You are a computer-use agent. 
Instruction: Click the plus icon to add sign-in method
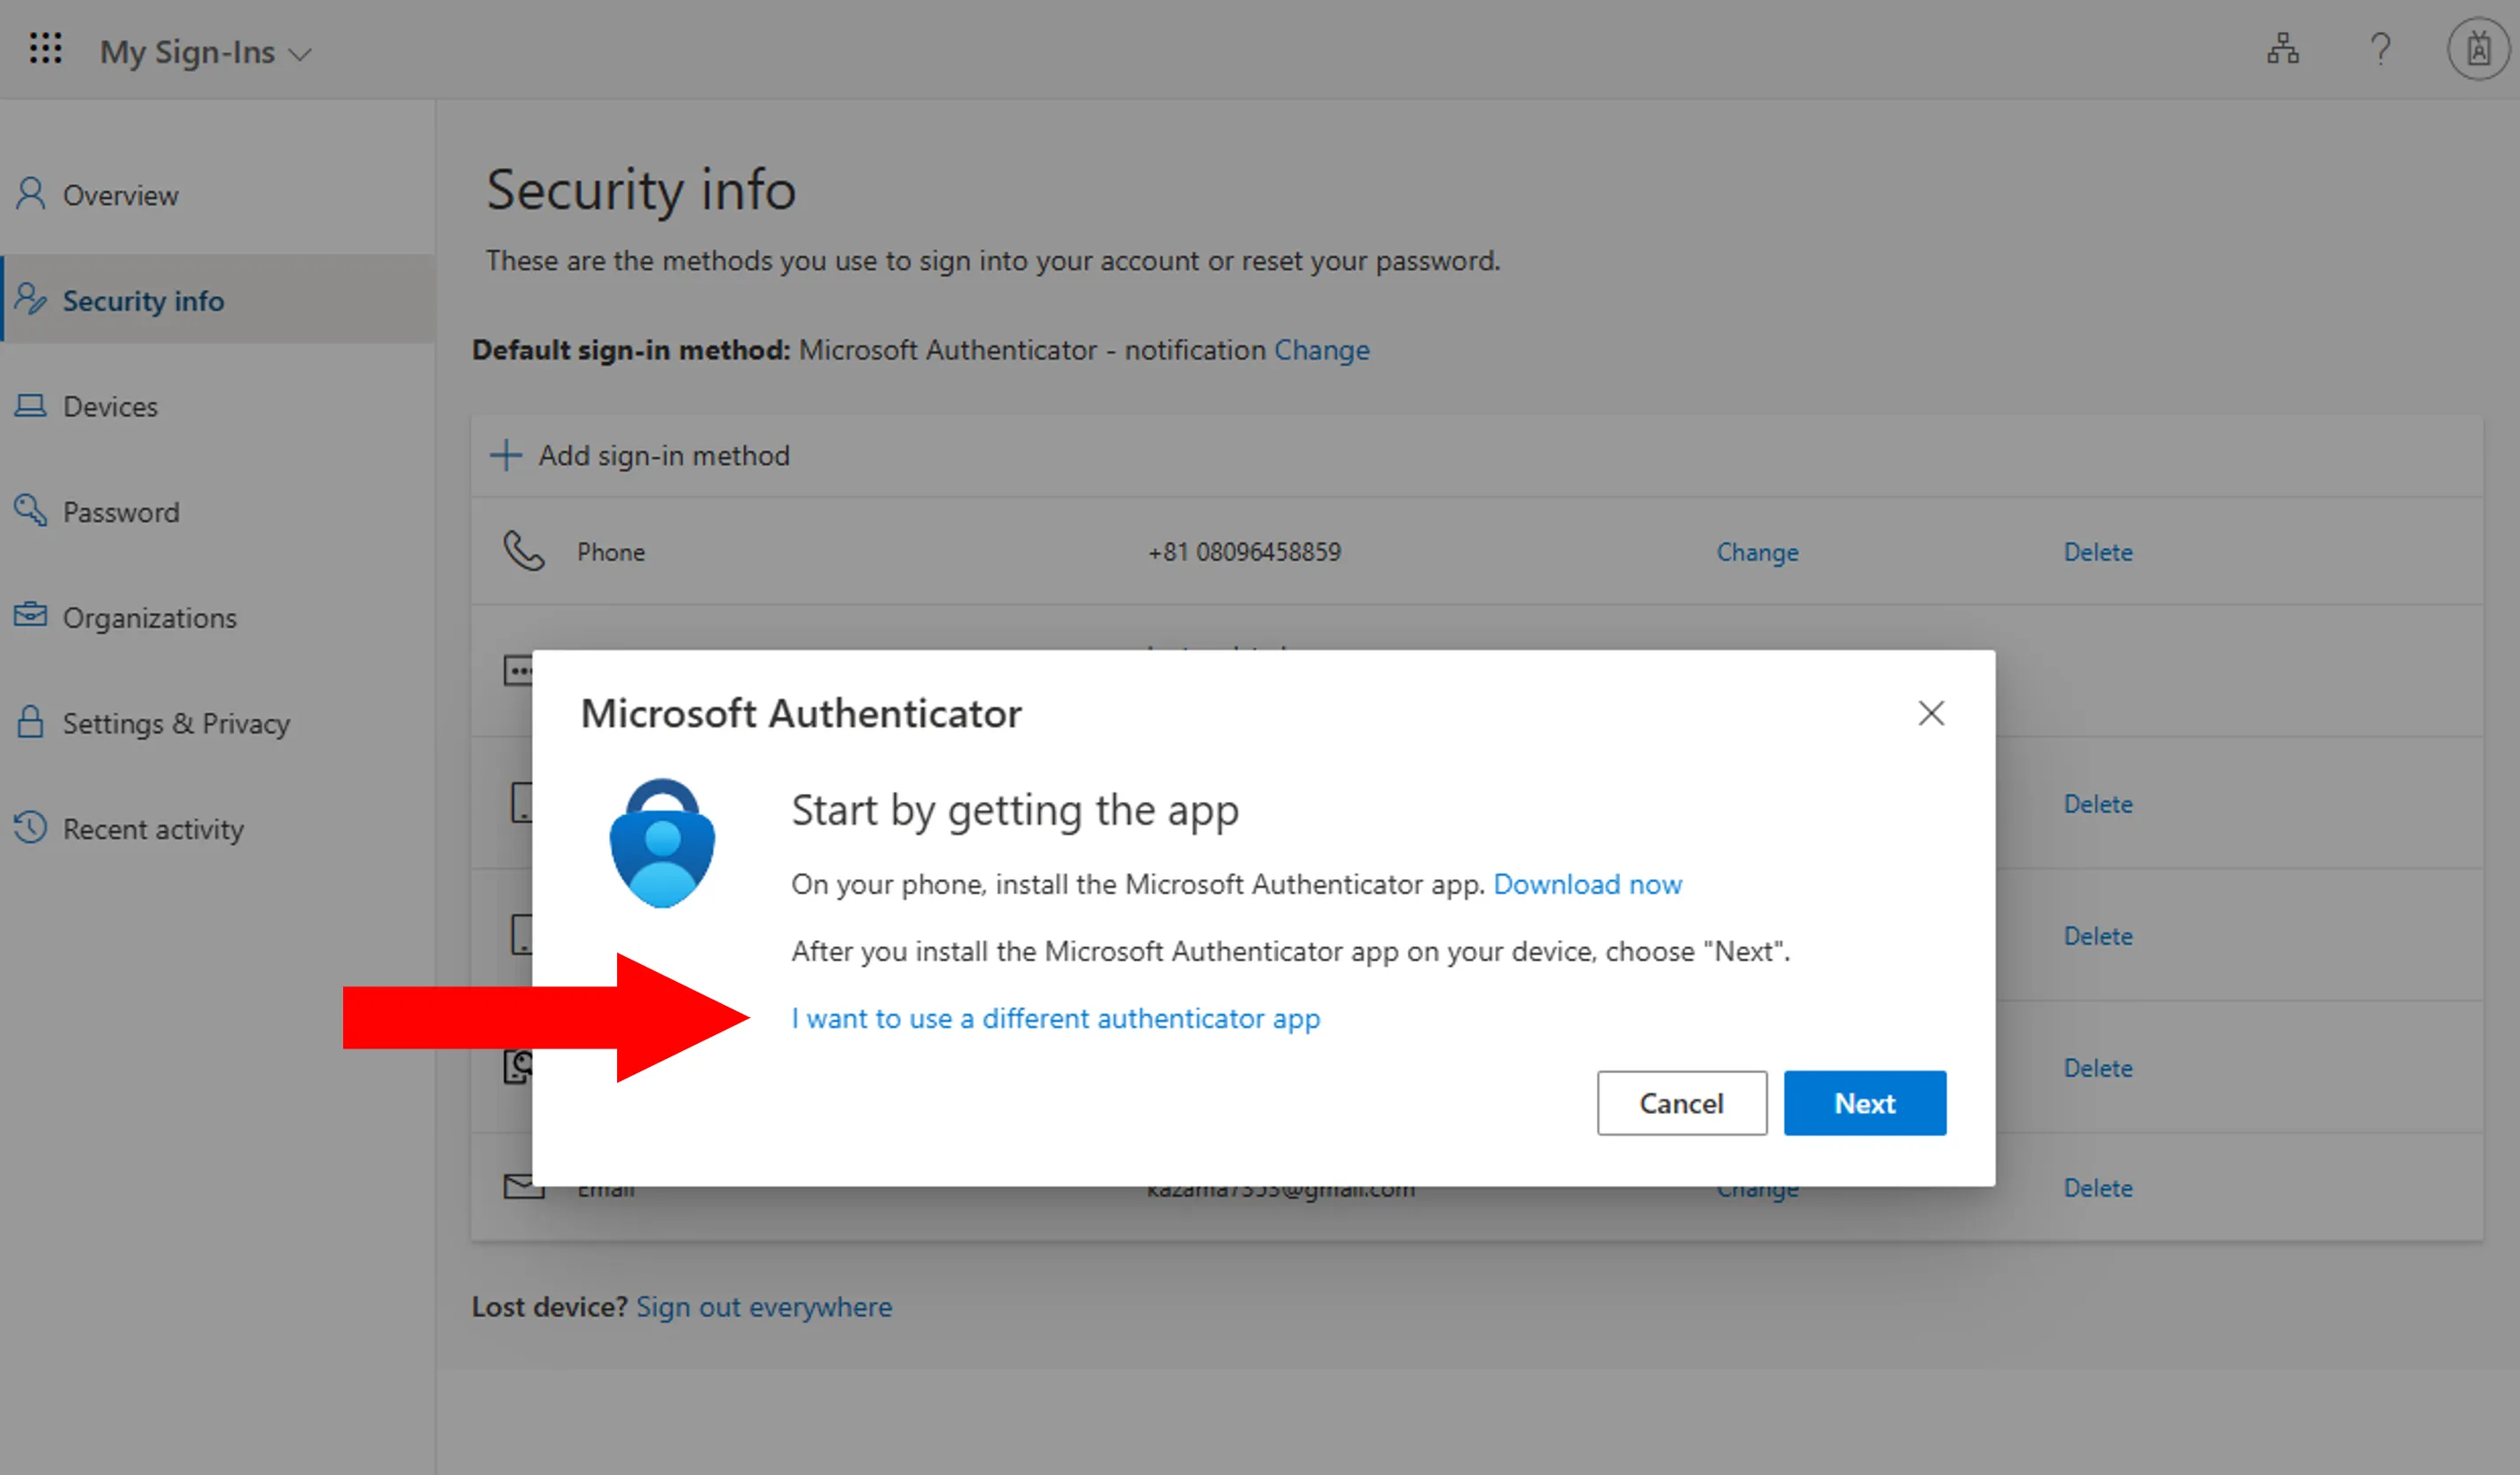506,455
